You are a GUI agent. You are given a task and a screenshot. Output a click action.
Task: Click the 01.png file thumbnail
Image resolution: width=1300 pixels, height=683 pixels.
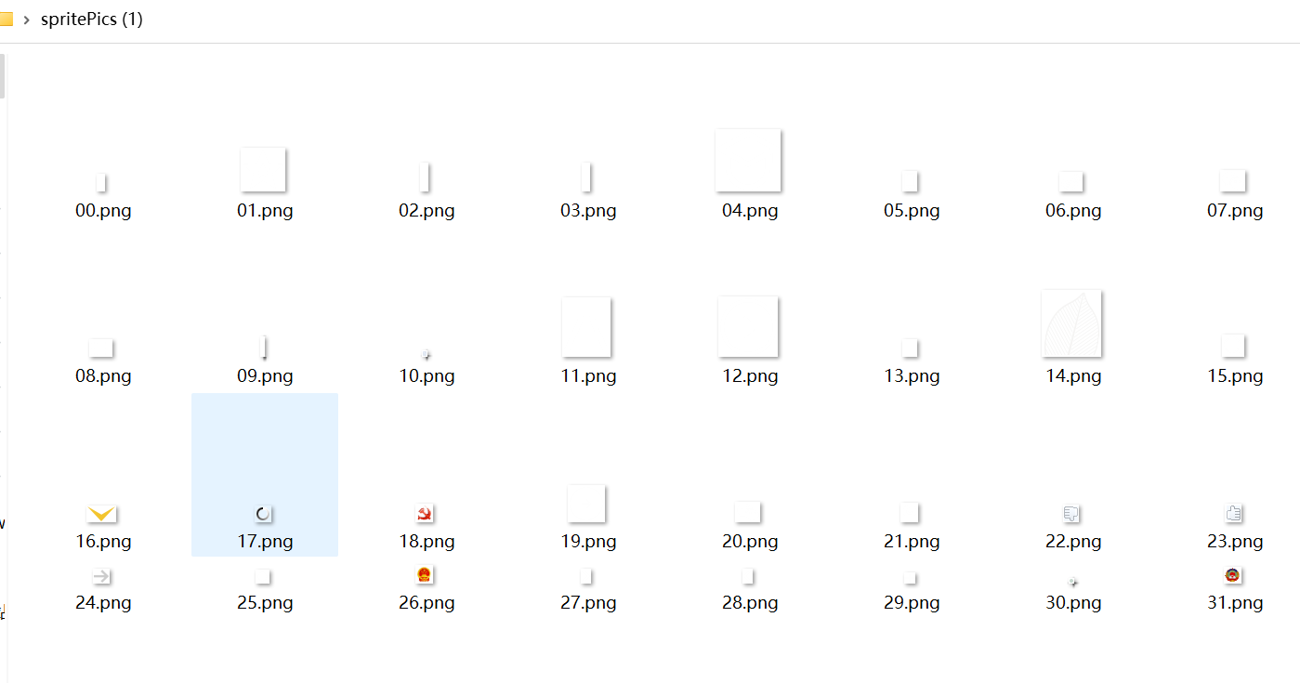click(263, 169)
